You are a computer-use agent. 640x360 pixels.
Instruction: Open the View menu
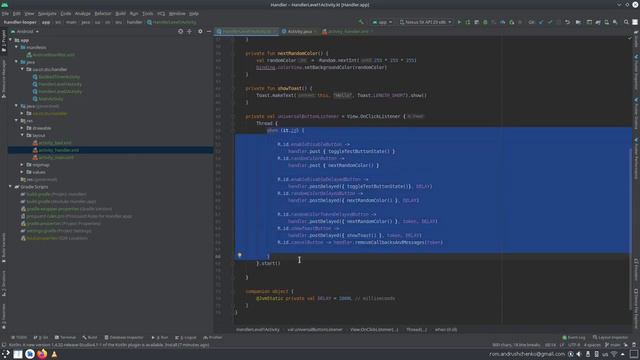point(29,13)
